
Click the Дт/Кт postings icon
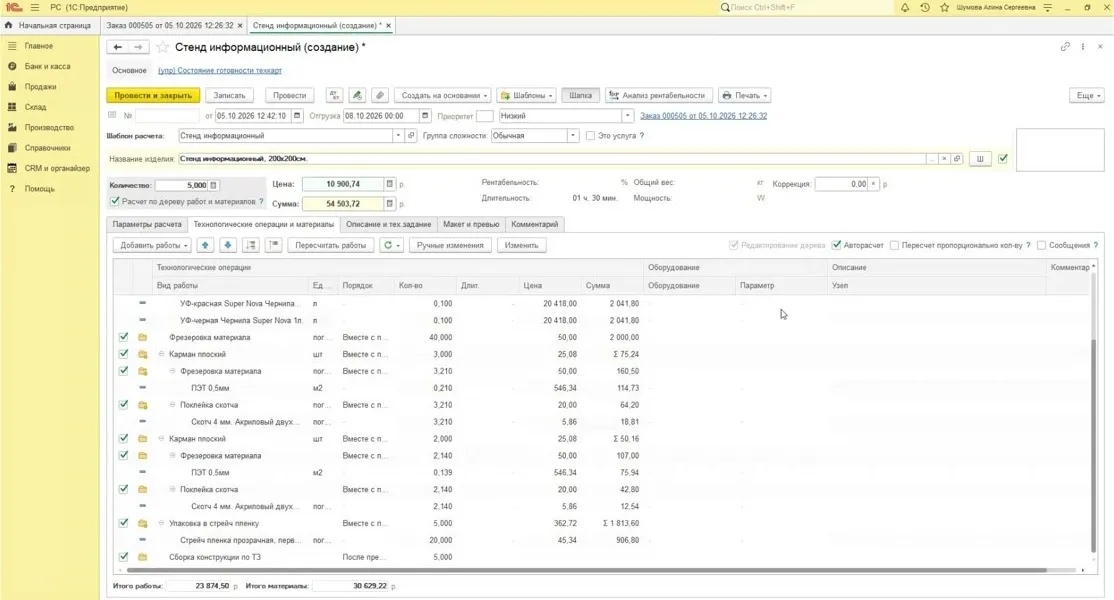(x=334, y=95)
